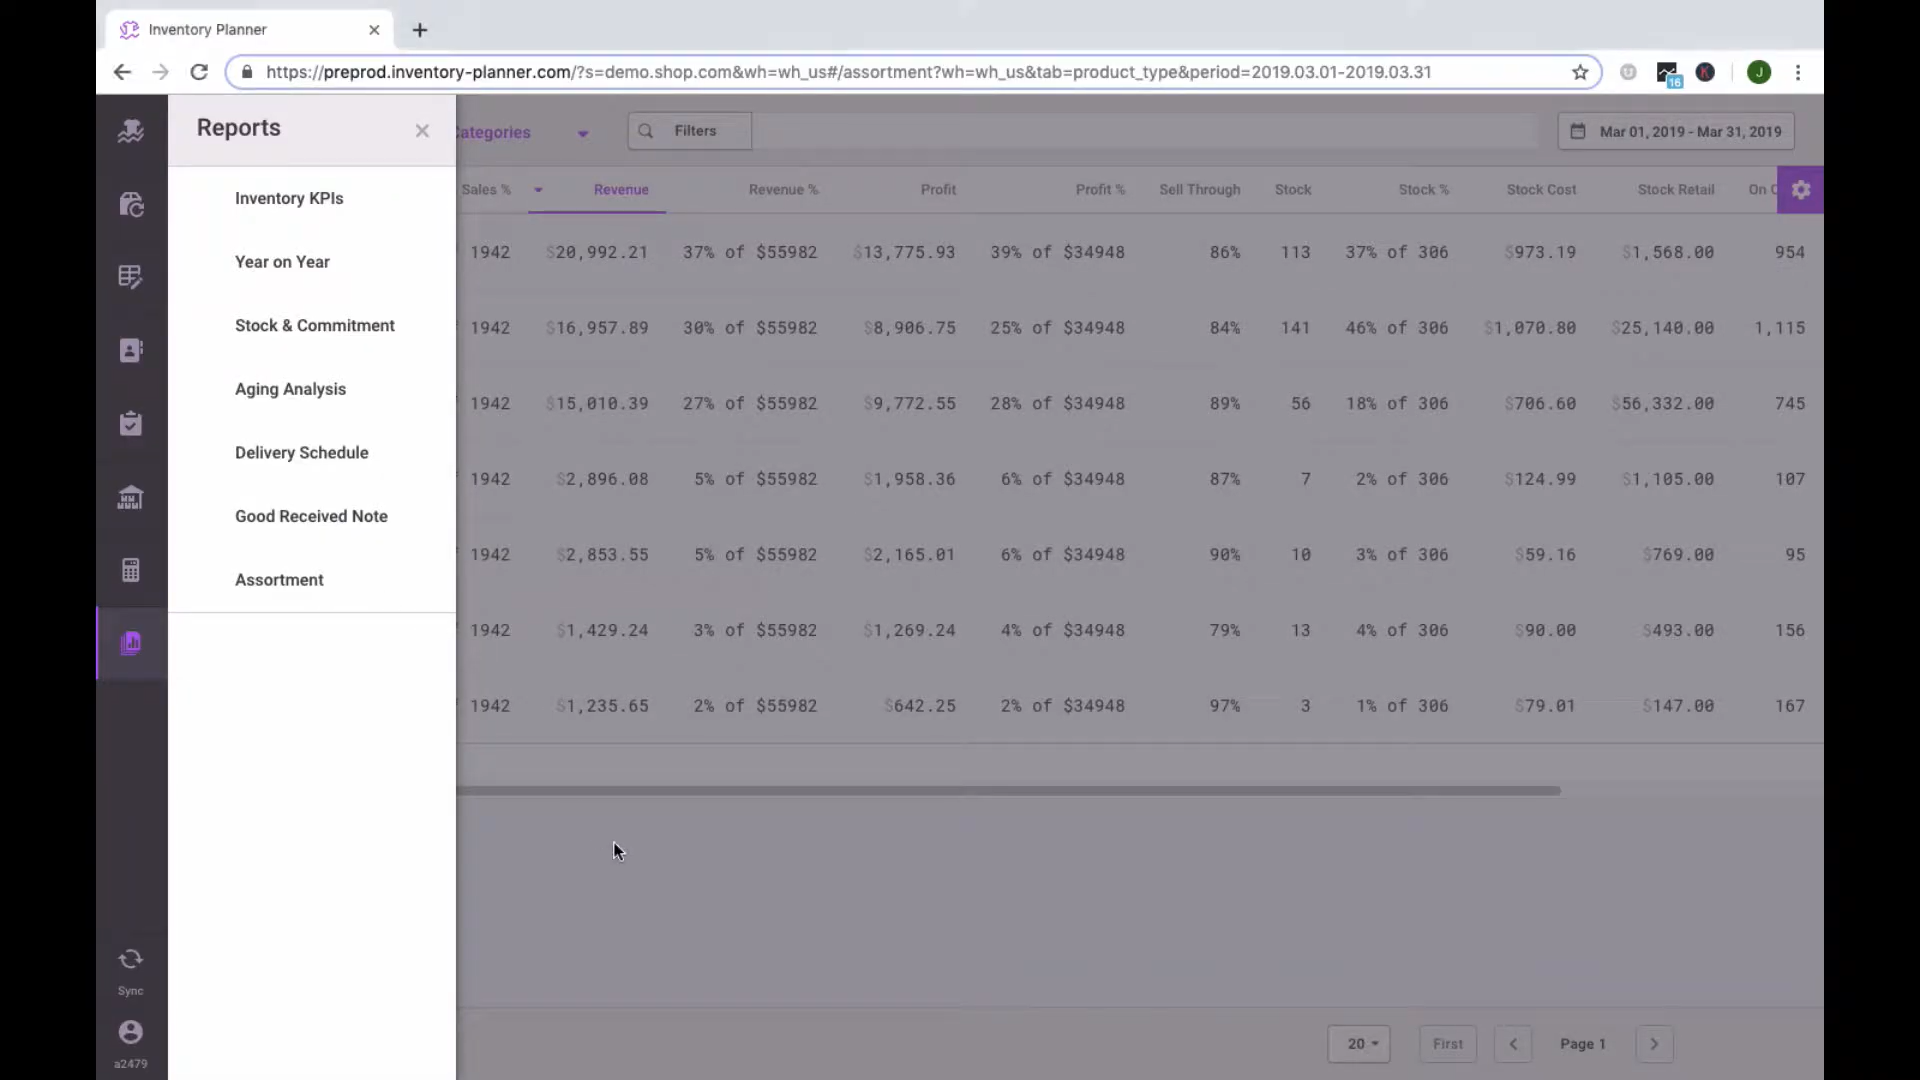Open the Mar 01 - Mar 31 date picker
This screenshot has width=1920, height=1080.
1675,131
